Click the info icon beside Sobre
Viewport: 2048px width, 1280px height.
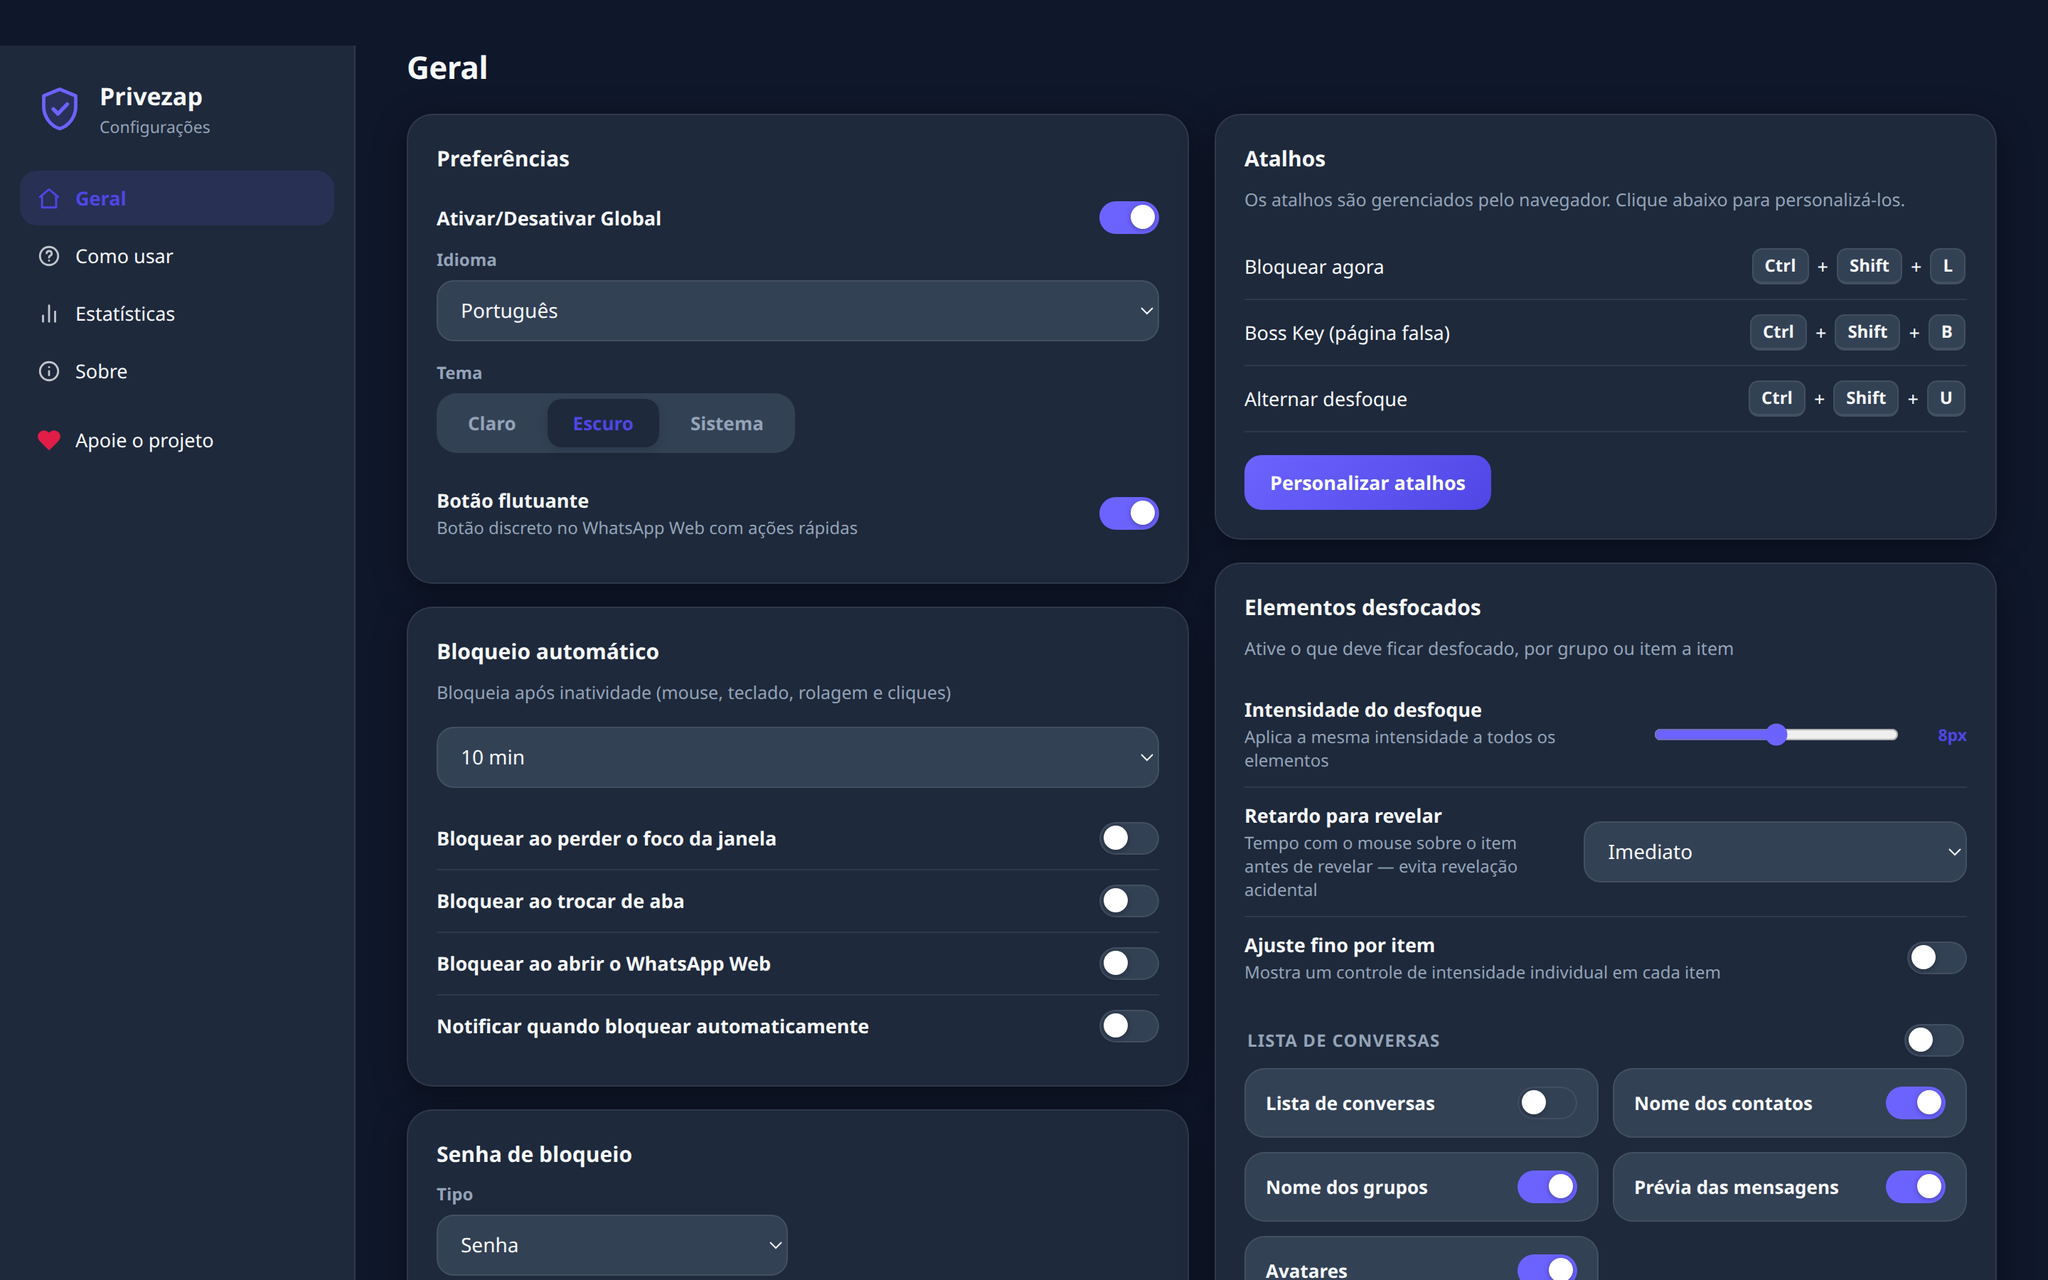tap(49, 371)
